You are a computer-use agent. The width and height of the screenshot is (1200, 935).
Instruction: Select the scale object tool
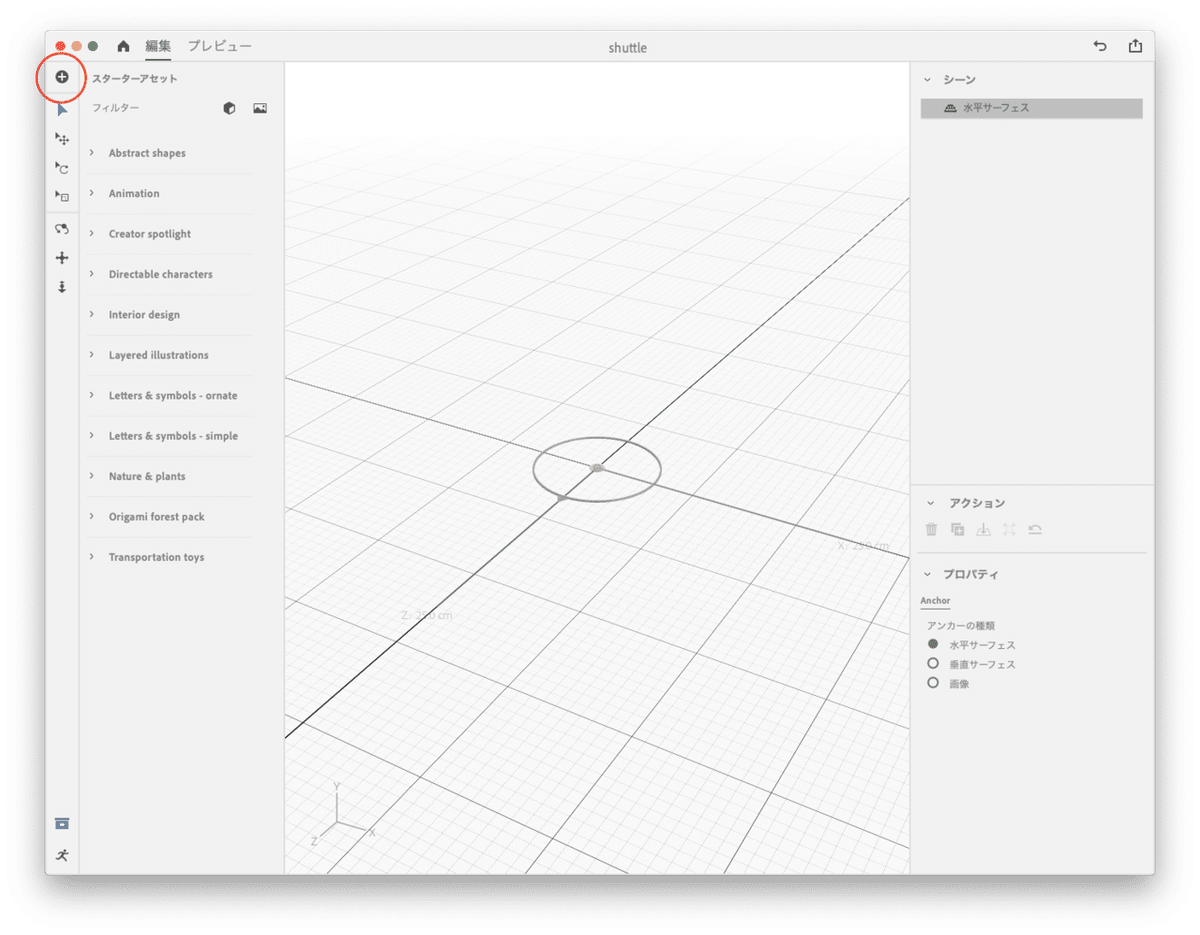(62, 196)
